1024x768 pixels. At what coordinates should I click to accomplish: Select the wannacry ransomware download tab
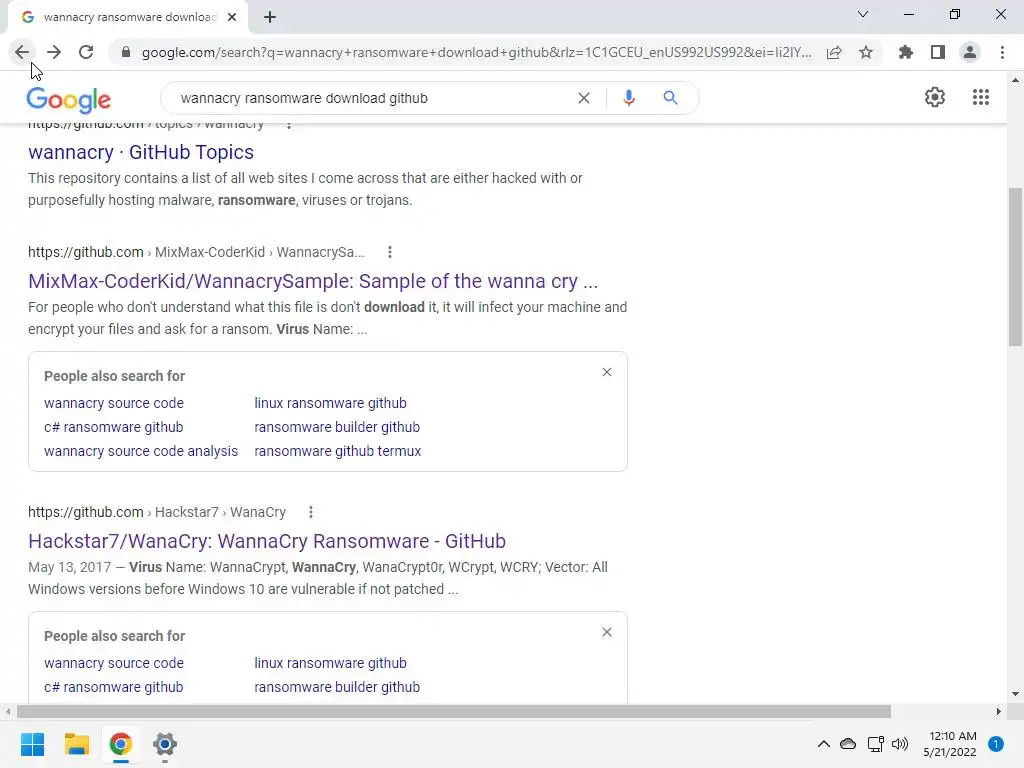(127, 17)
